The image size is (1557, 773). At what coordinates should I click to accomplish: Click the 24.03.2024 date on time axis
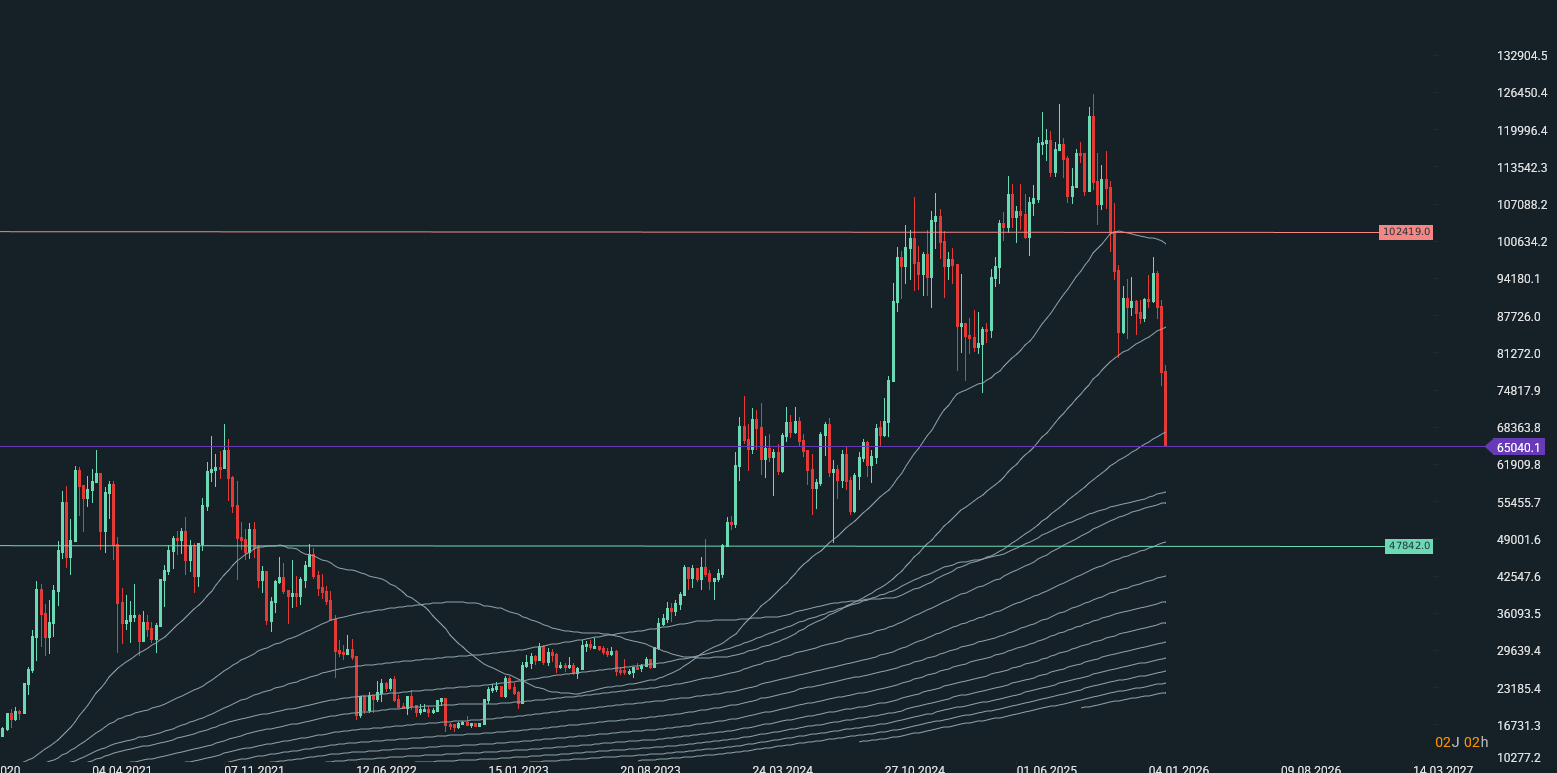tap(783, 768)
